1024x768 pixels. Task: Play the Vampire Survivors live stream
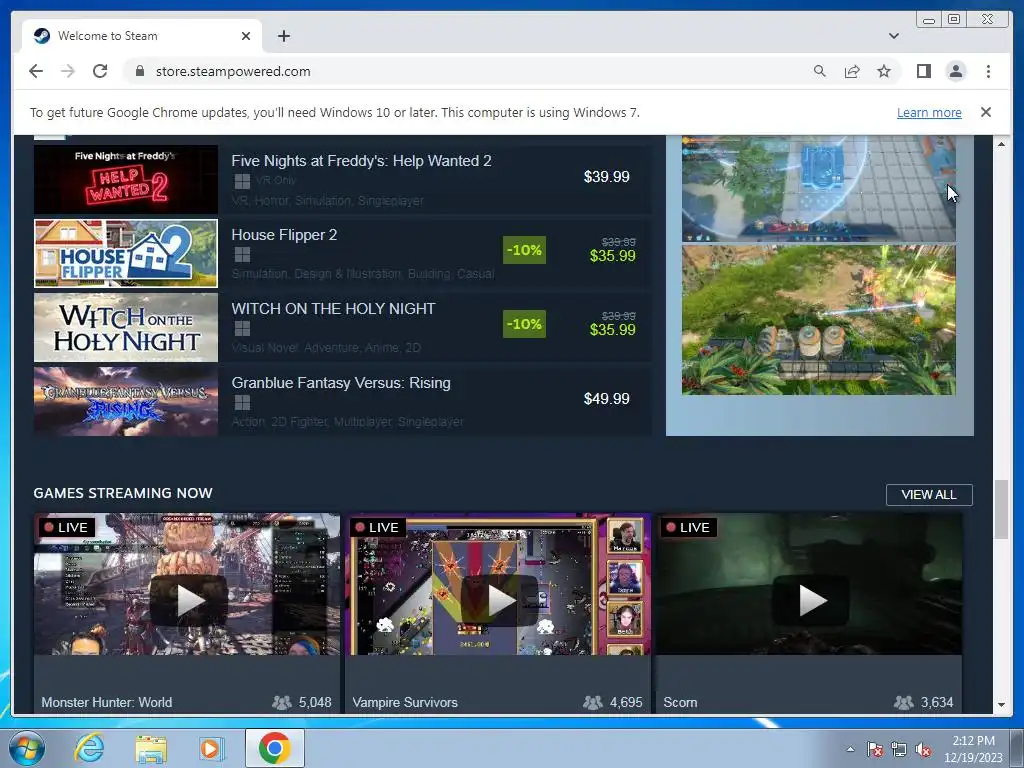(x=500, y=600)
